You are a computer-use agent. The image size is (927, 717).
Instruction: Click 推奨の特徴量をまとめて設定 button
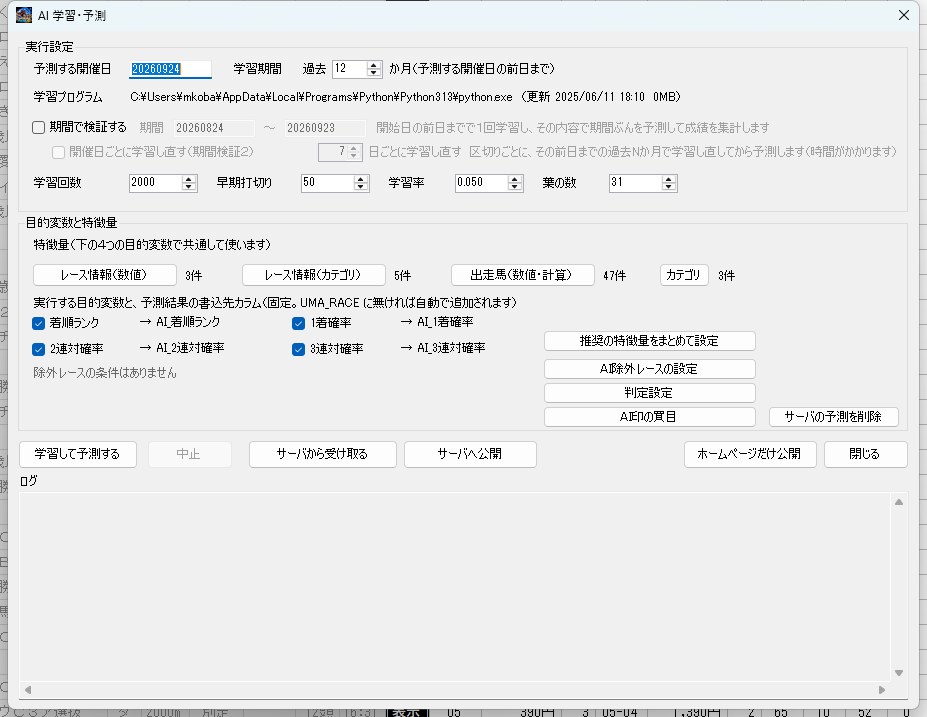[x=649, y=341]
